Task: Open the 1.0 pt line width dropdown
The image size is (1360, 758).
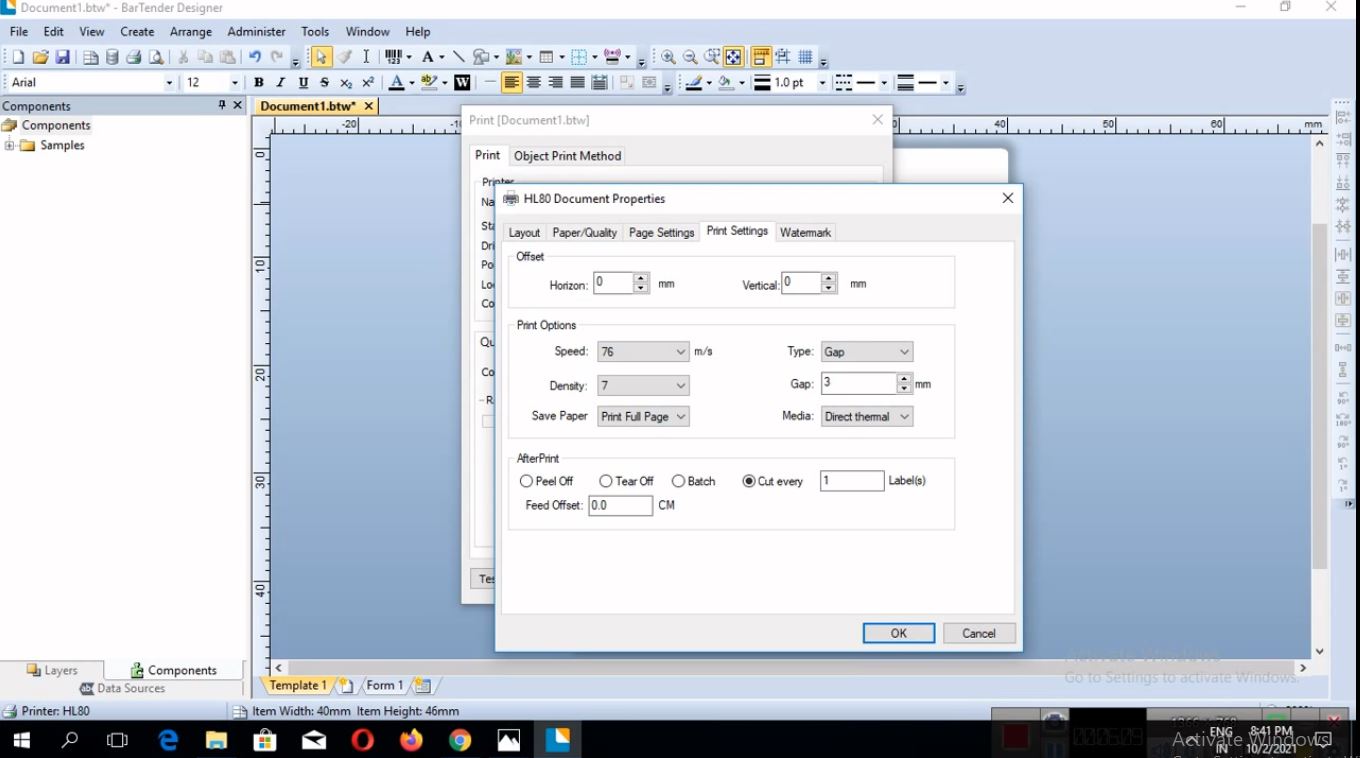Action: [x=823, y=83]
